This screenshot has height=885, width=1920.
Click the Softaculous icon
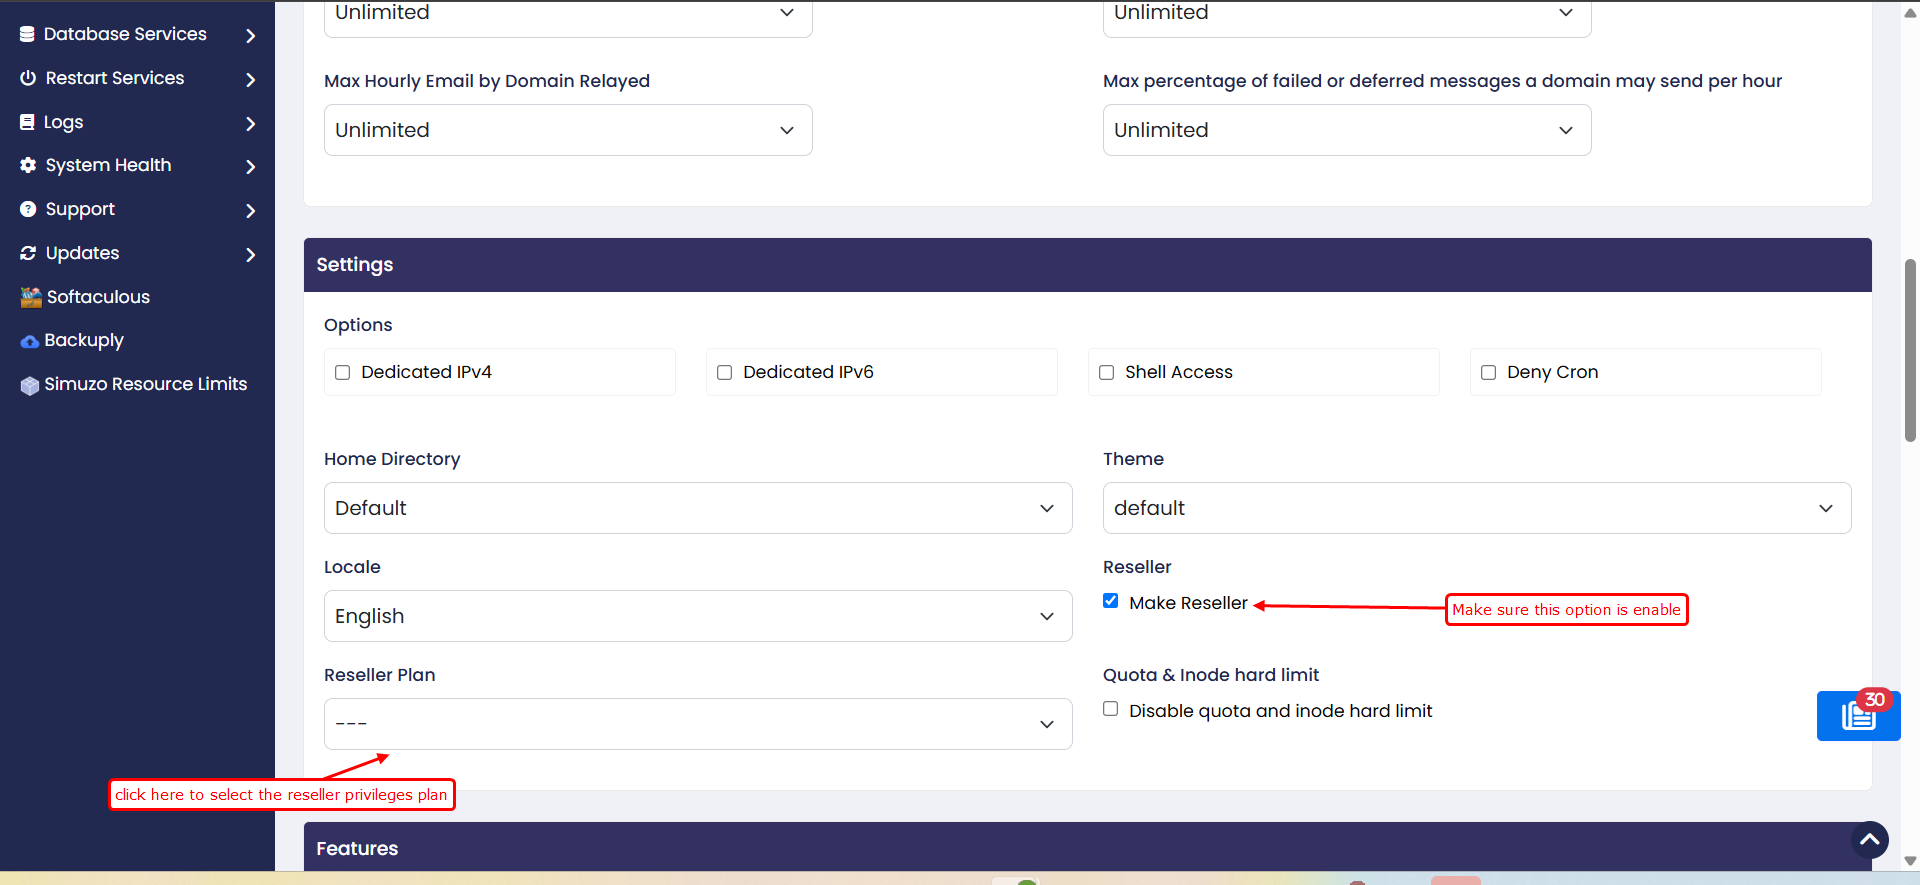point(31,297)
